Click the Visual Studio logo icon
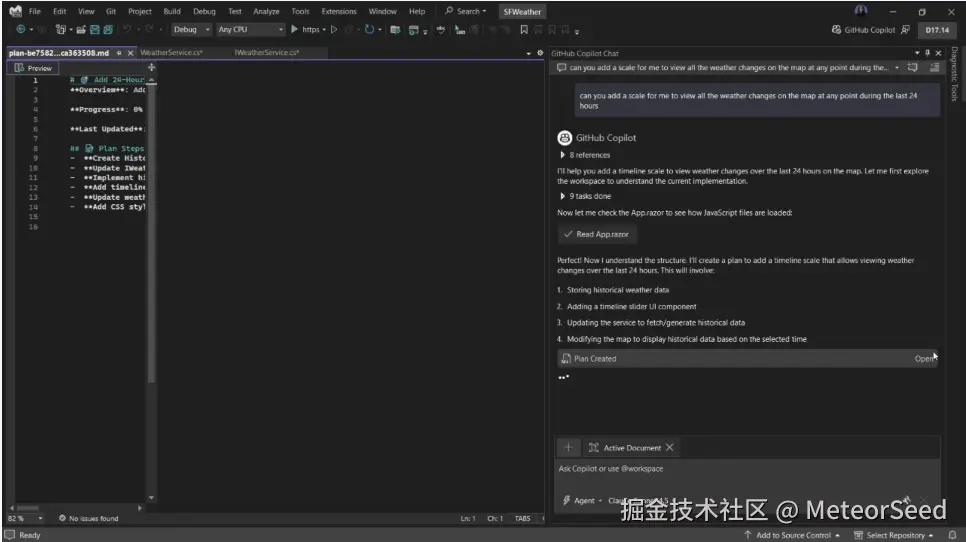The width and height of the screenshot is (966, 542). [15, 11]
